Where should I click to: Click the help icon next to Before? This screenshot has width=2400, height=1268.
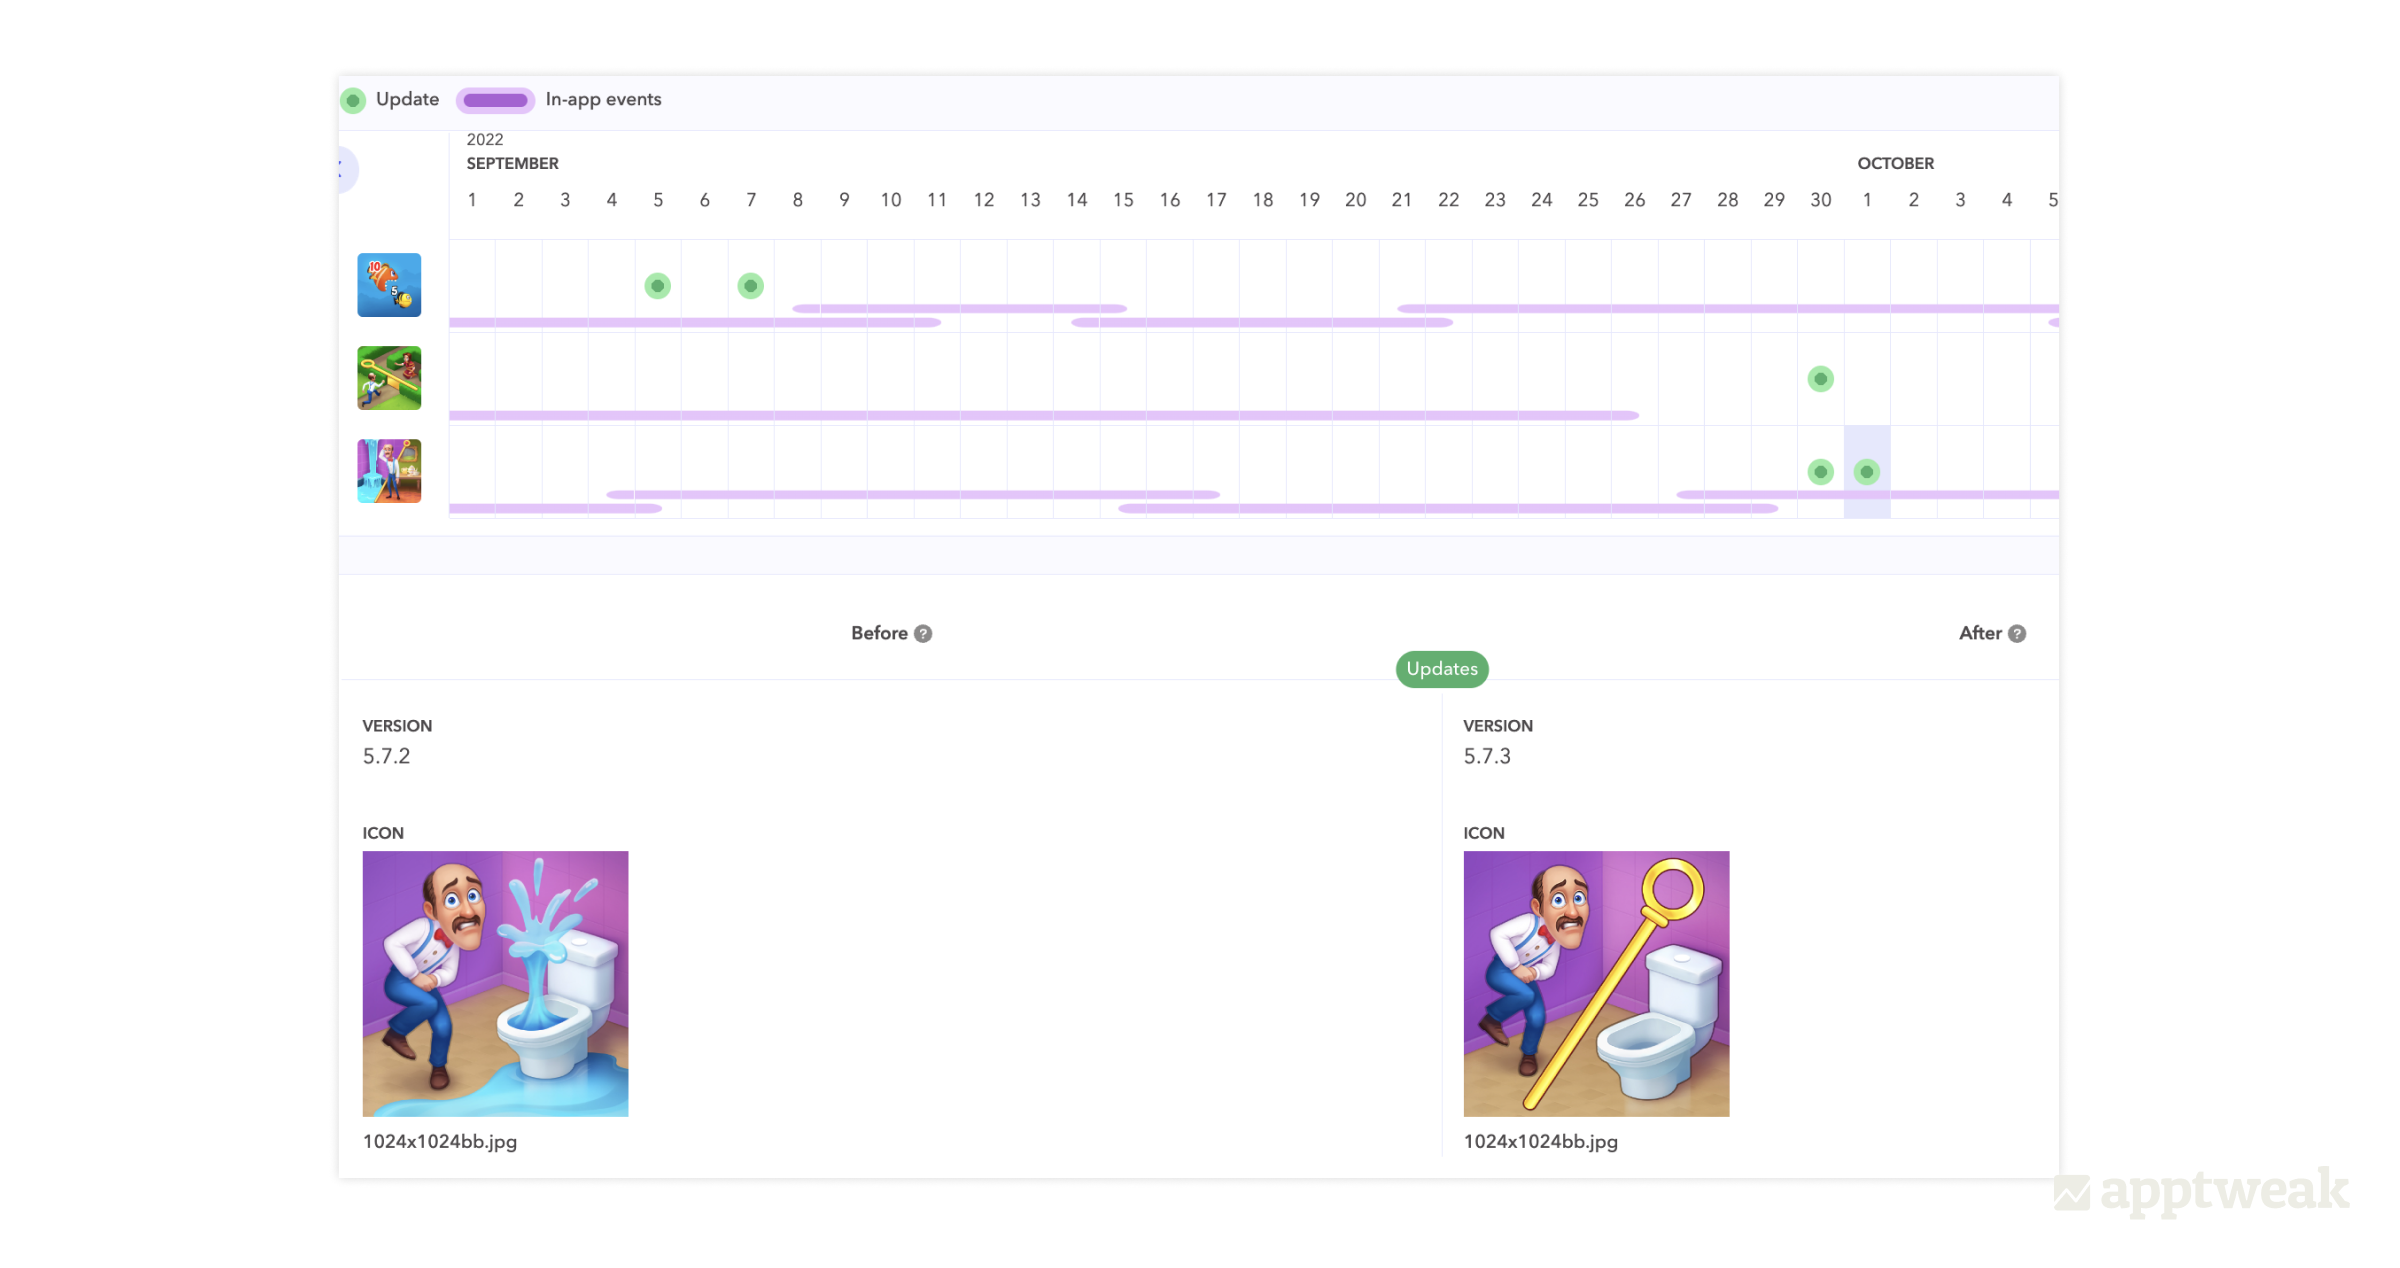click(923, 634)
